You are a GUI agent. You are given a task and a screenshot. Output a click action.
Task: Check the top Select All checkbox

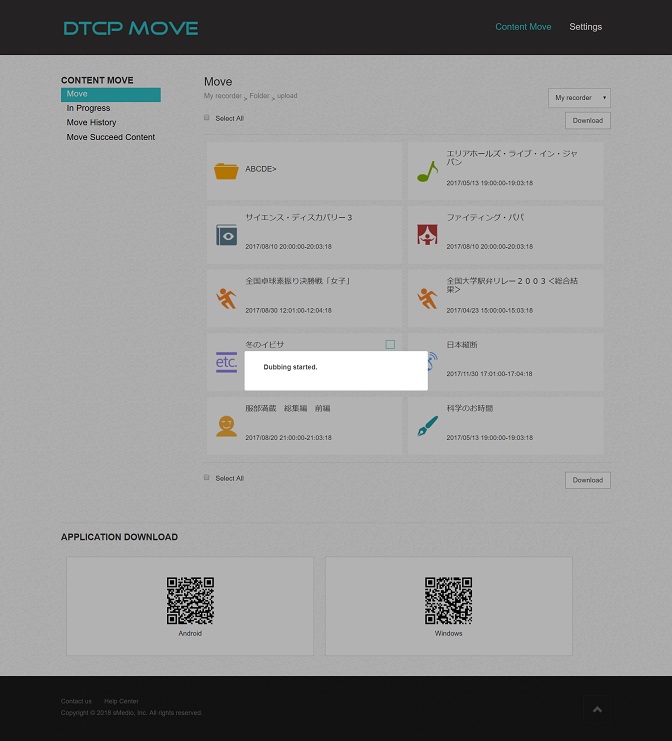(207, 118)
